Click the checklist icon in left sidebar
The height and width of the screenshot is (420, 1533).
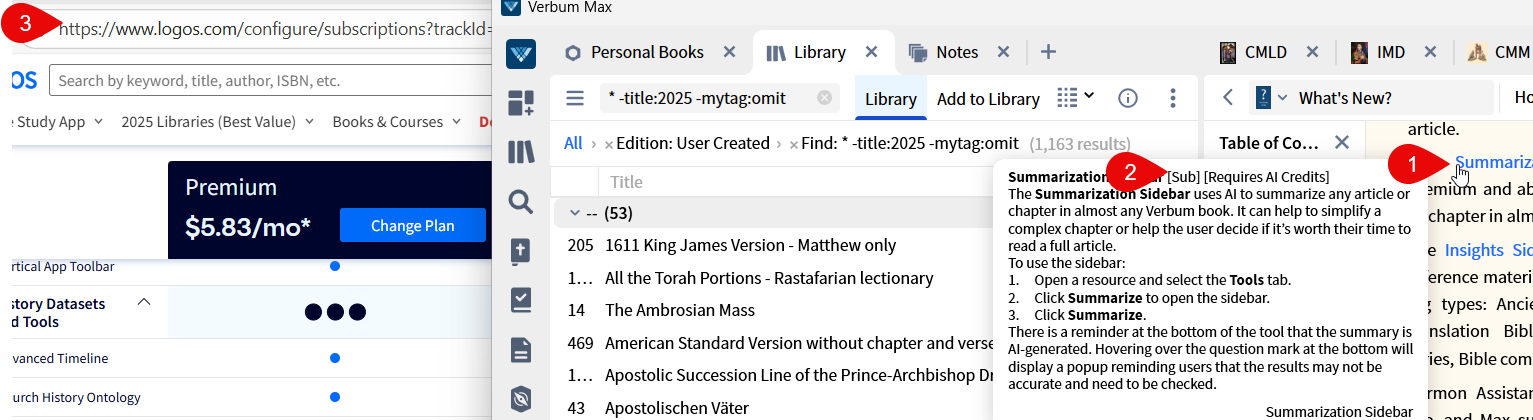[x=520, y=300]
